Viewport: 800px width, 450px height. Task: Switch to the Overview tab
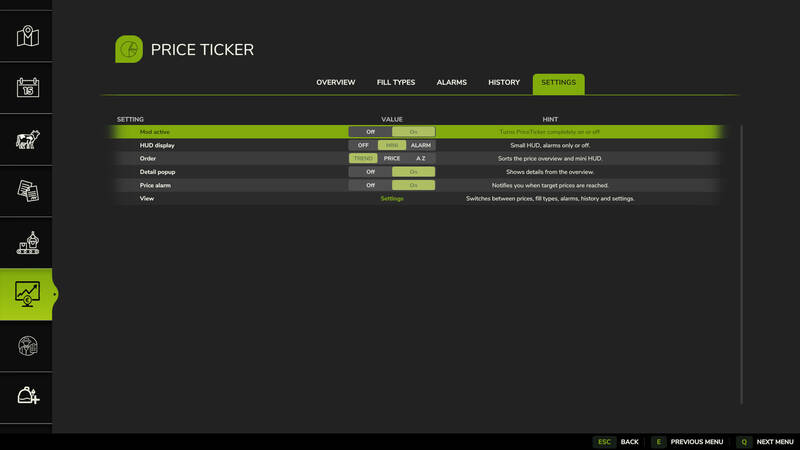[336, 83]
